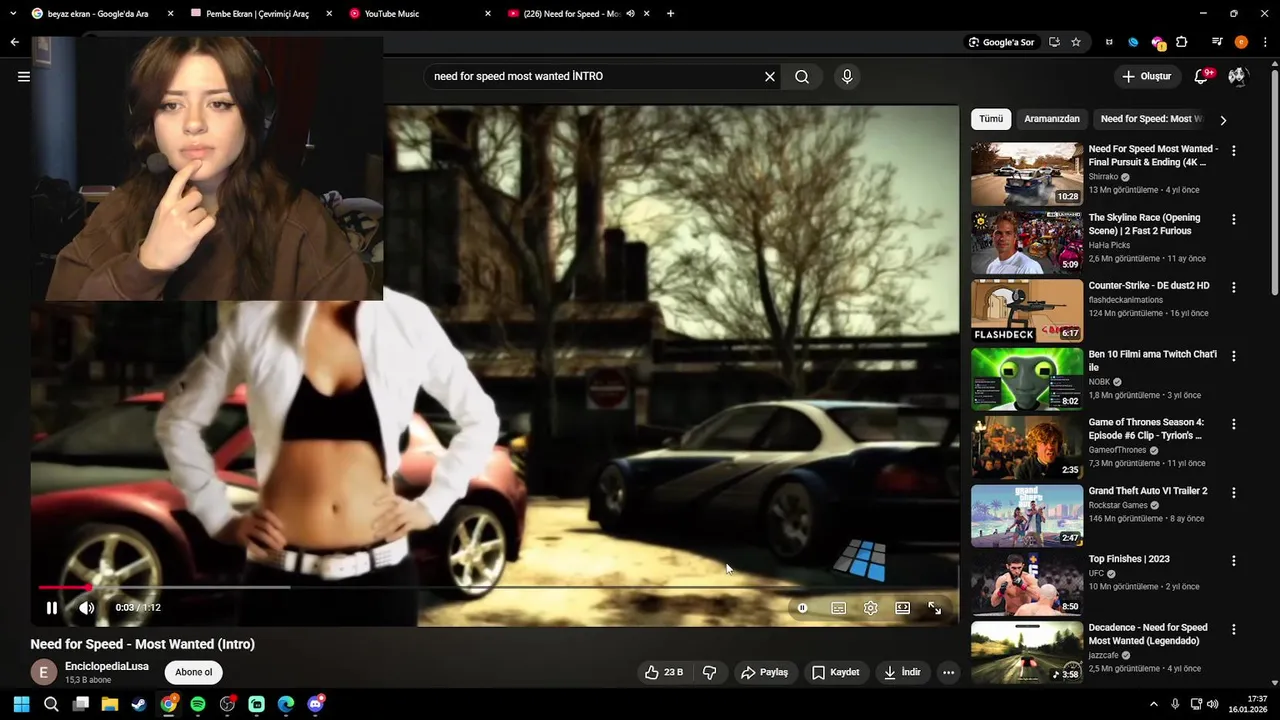This screenshot has width=1280, height=720.
Task: Toggle the autoplay switch in player
Action: tap(802, 608)
